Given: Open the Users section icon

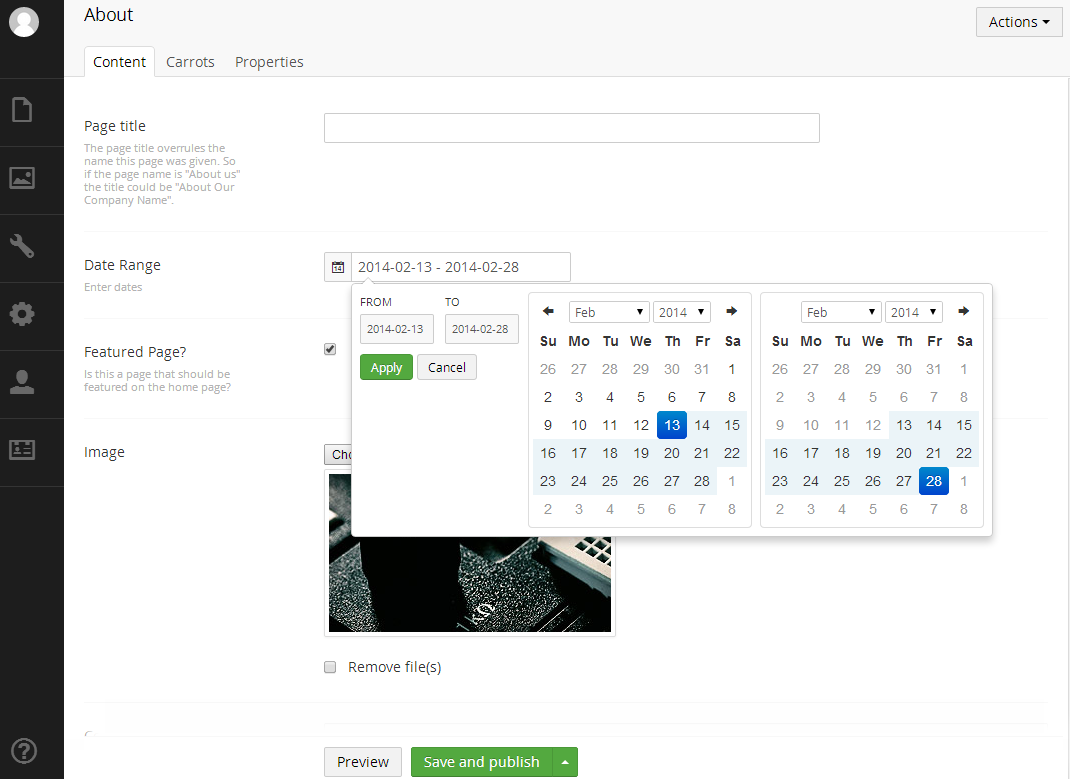Looking at the screenshot, I should pos(22,382).
